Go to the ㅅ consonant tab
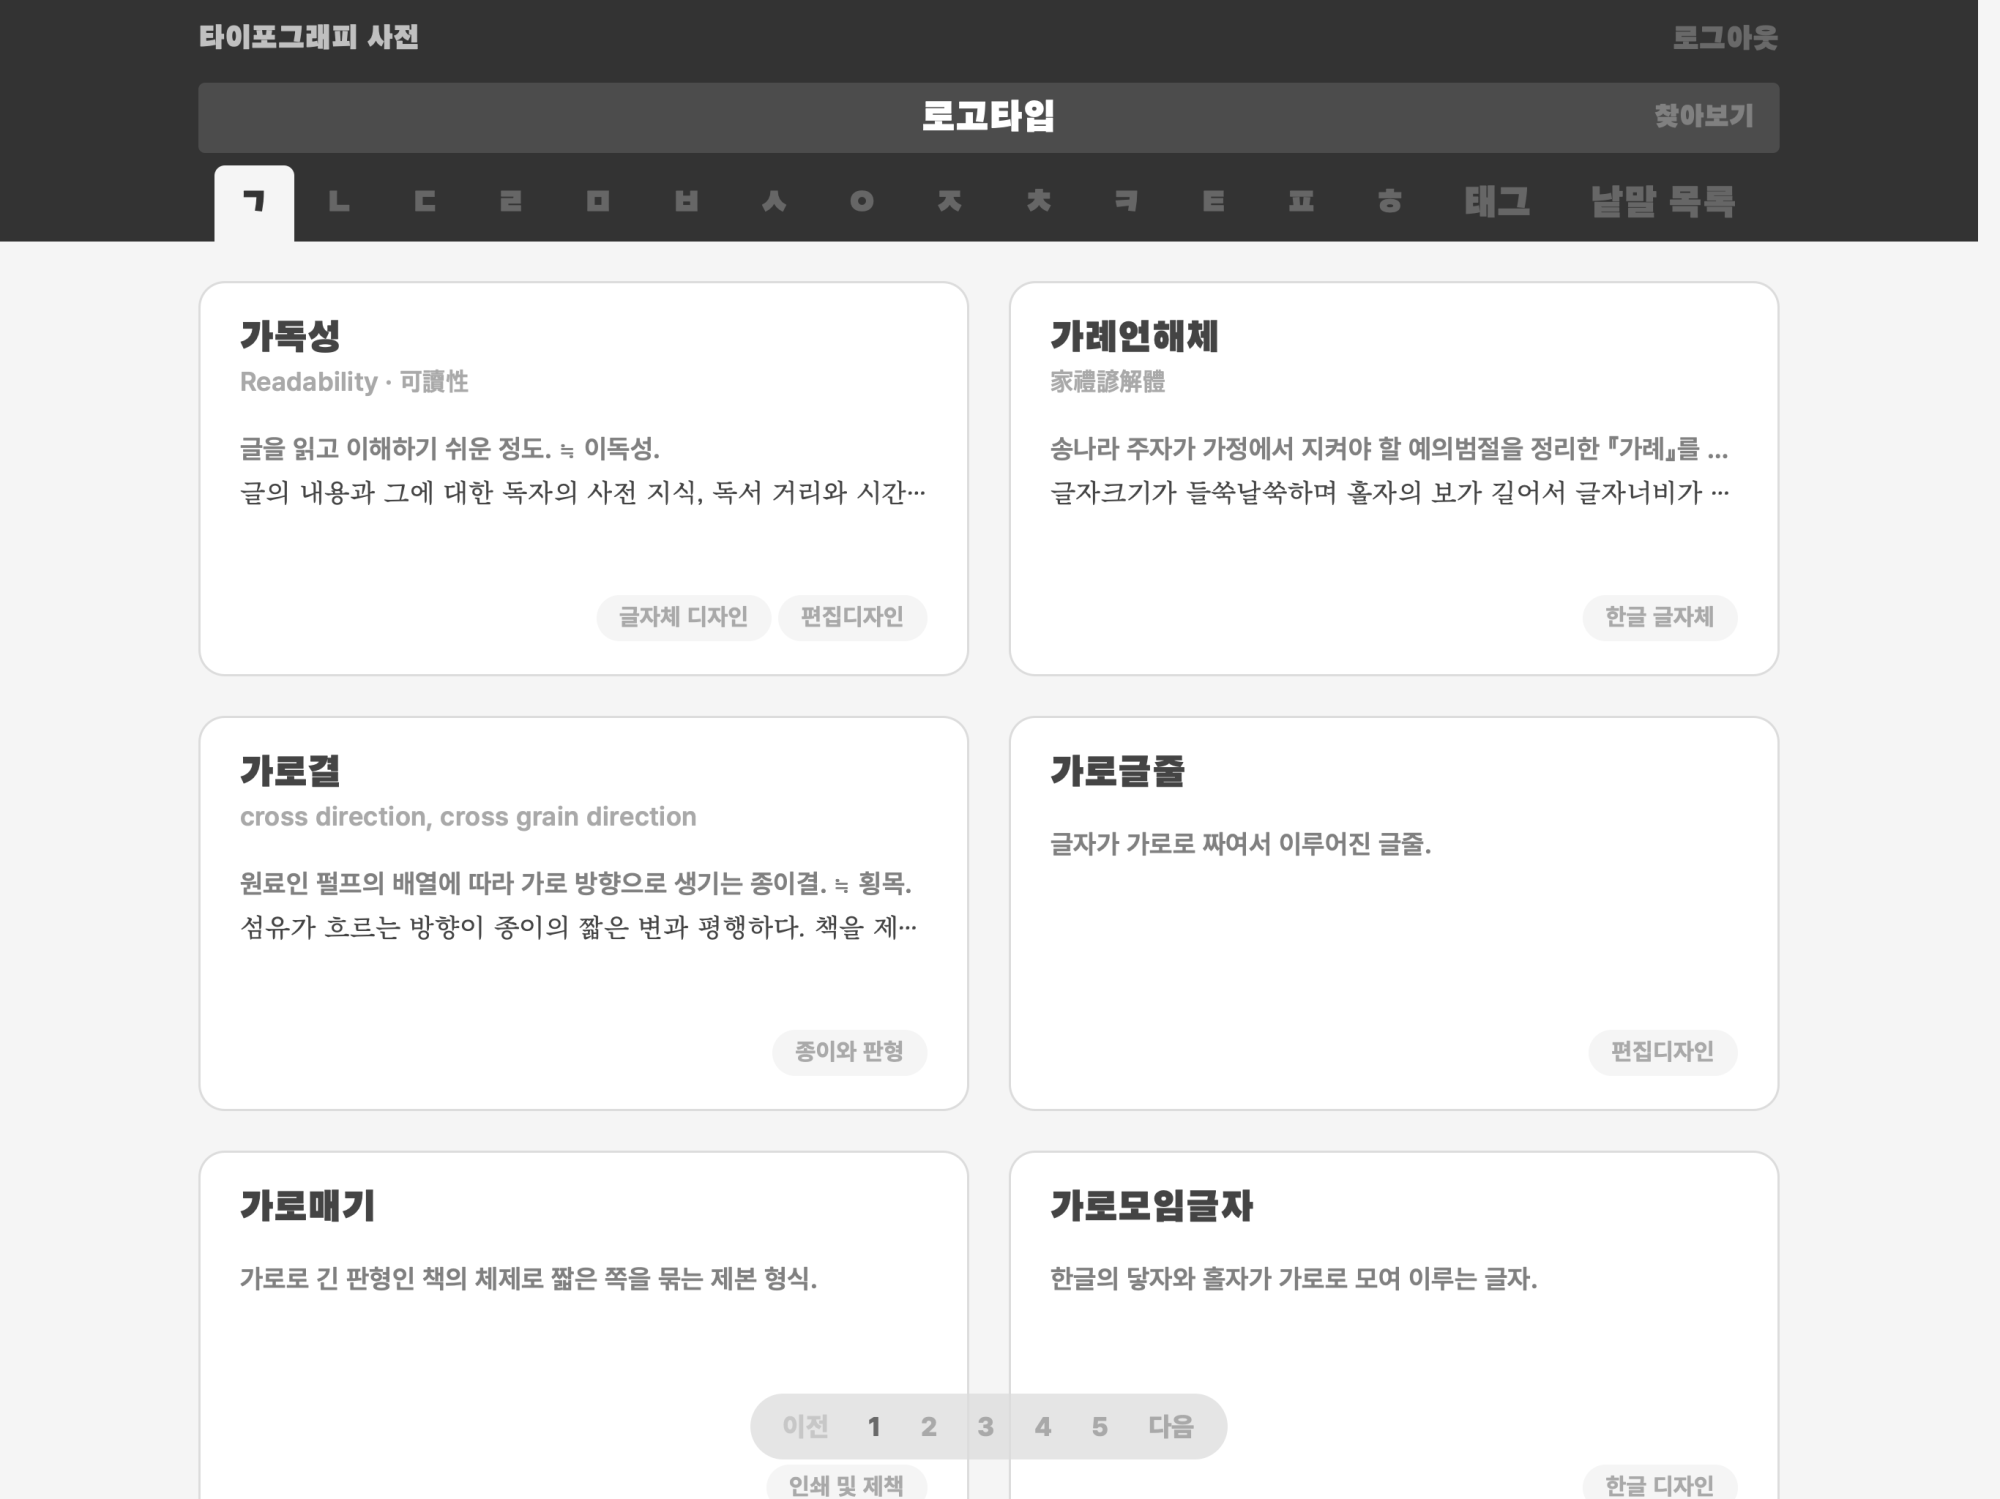This screenshot has width=2000, height=1499. pos(774,202)
